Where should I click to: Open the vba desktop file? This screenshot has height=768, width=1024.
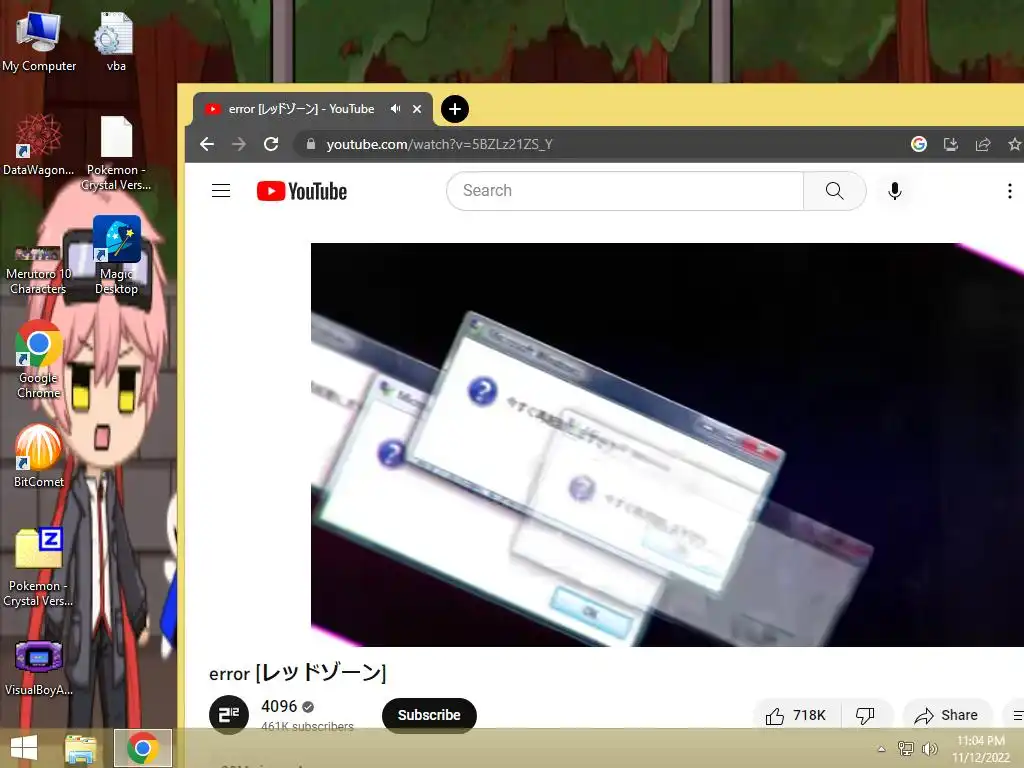[x=116, y=40]
